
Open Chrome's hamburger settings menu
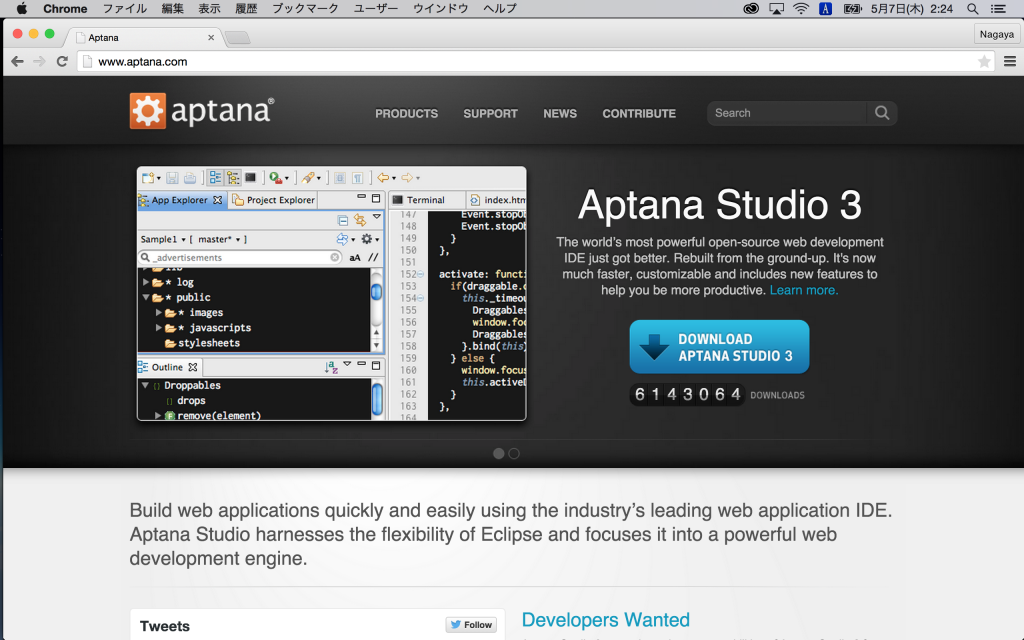tap(1010, 61)
